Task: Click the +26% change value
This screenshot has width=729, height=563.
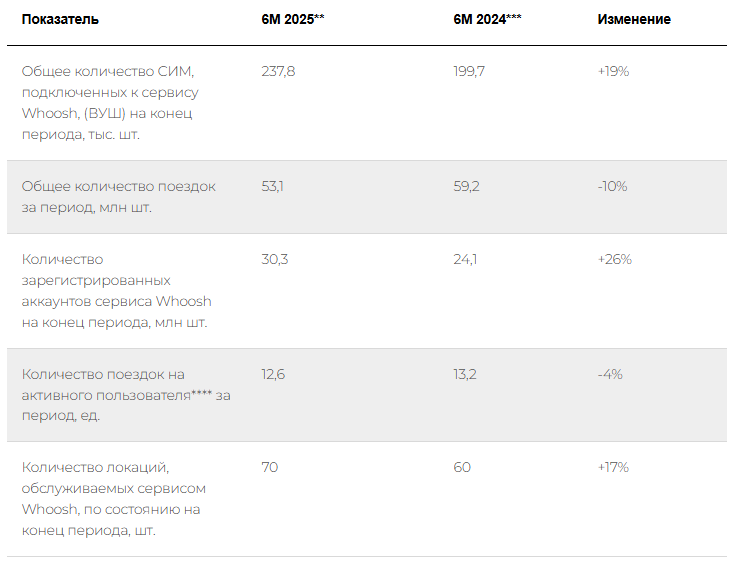Action: pyautogui.click(x=615, y=259)
